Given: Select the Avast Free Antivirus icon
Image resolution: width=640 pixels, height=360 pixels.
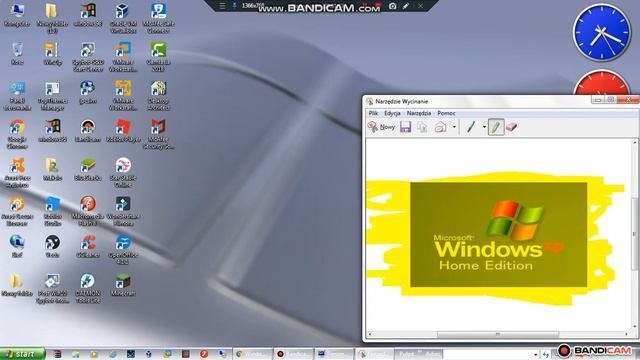Looking at the screenshot, I should pyautogui.click(x=17, y=172).
